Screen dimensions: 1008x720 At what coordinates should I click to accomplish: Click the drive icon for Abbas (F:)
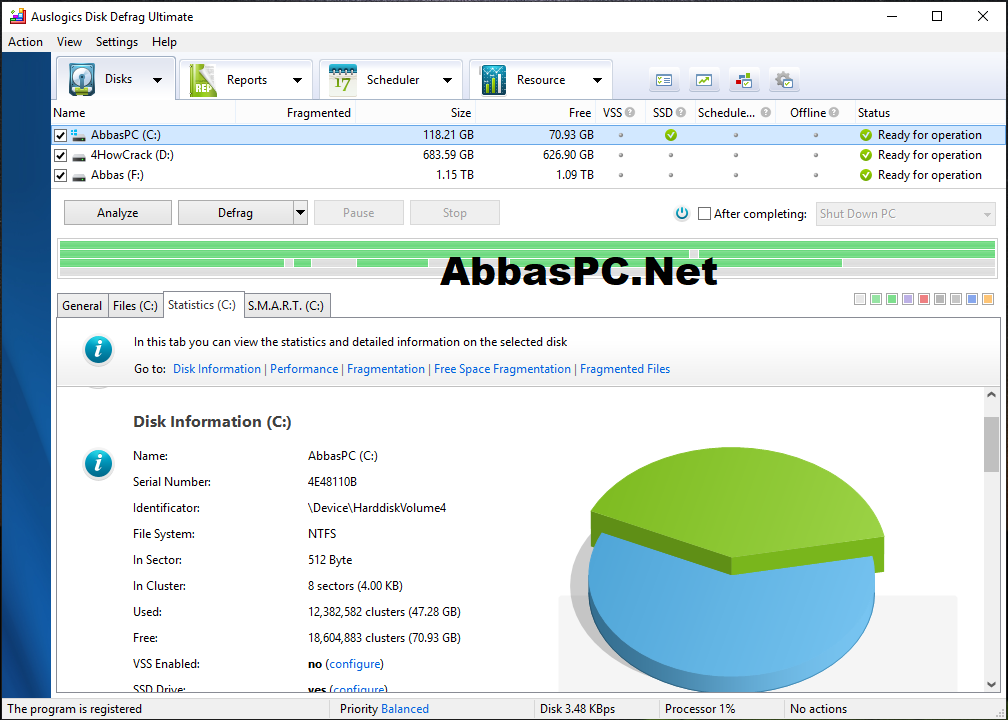78,176
